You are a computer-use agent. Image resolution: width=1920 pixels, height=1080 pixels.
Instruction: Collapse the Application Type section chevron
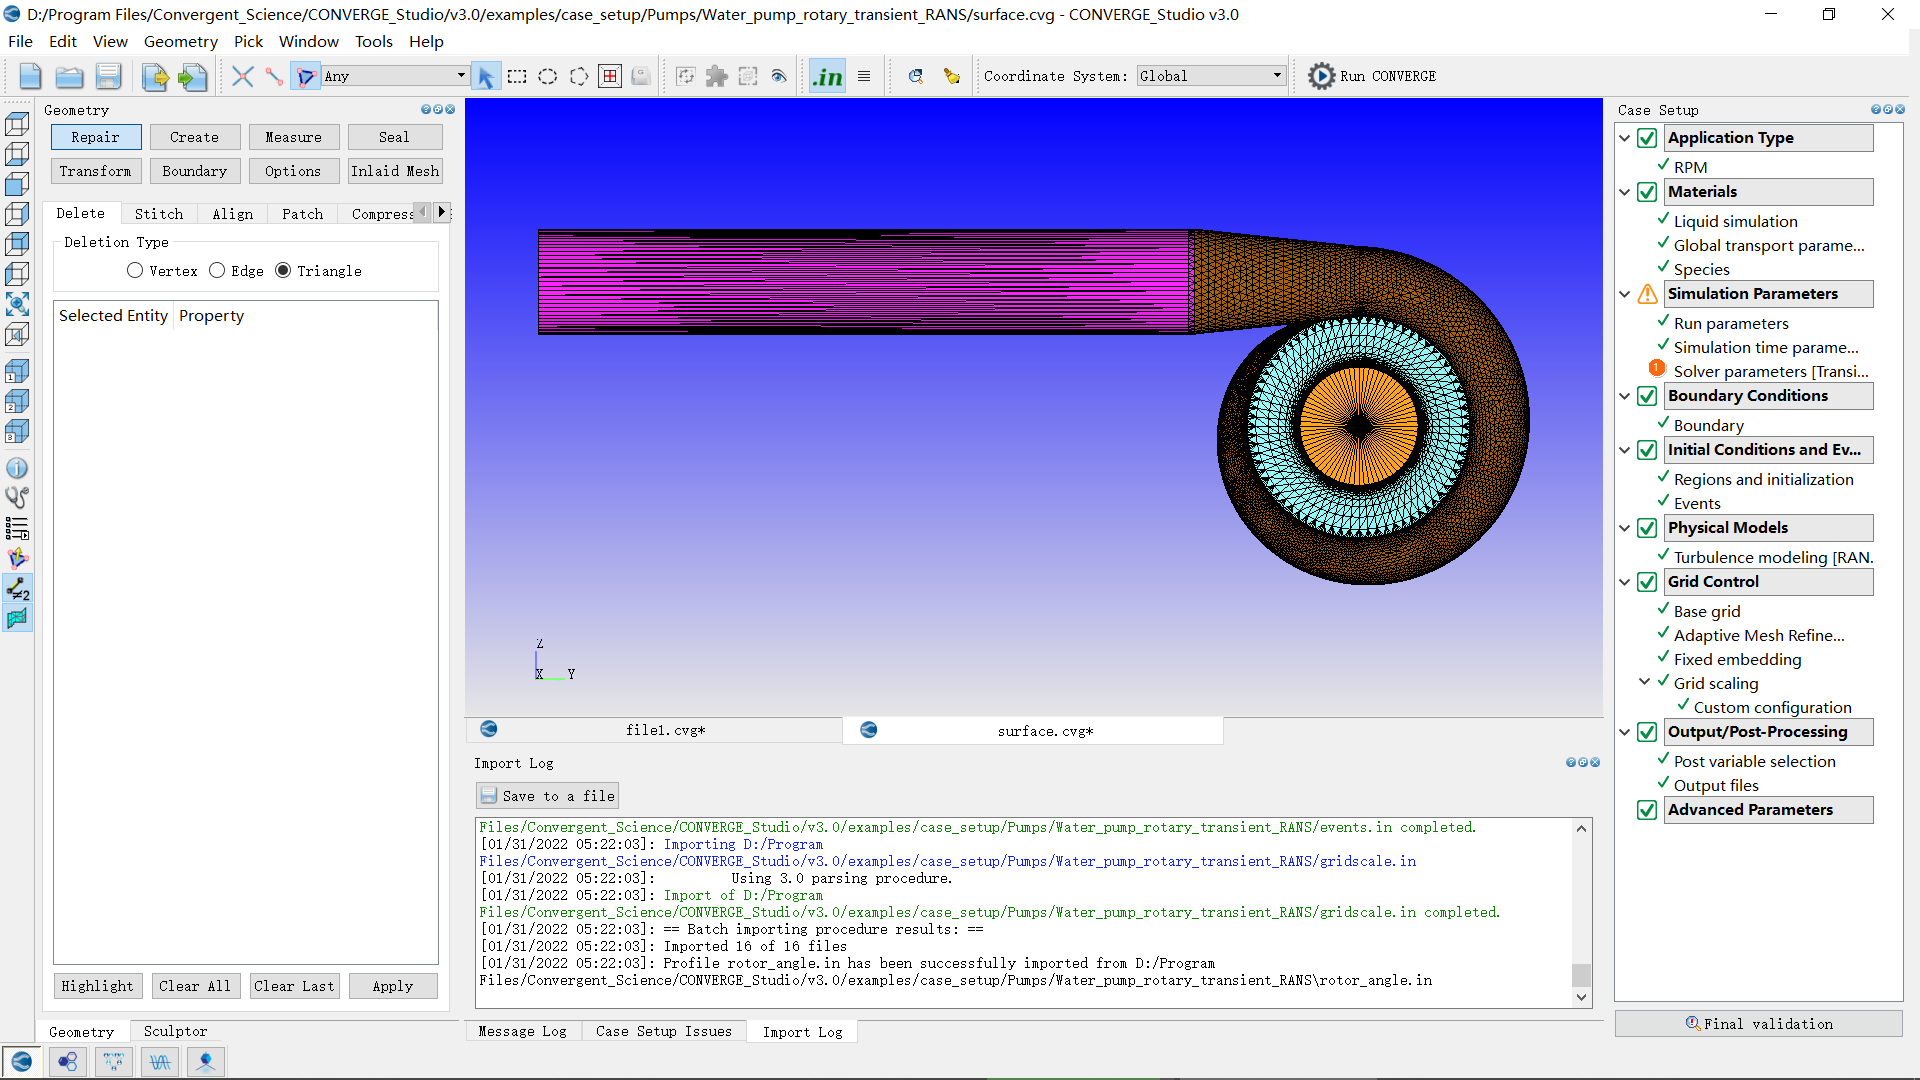(1625, 138)
